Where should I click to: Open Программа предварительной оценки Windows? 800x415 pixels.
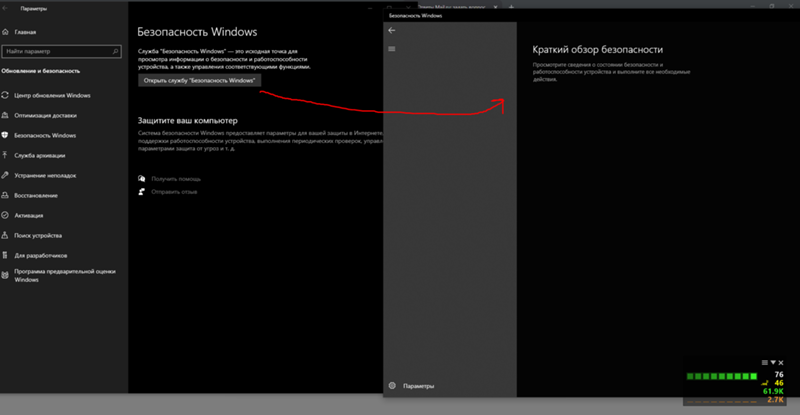pyautogui.click(x=65, y=275)
